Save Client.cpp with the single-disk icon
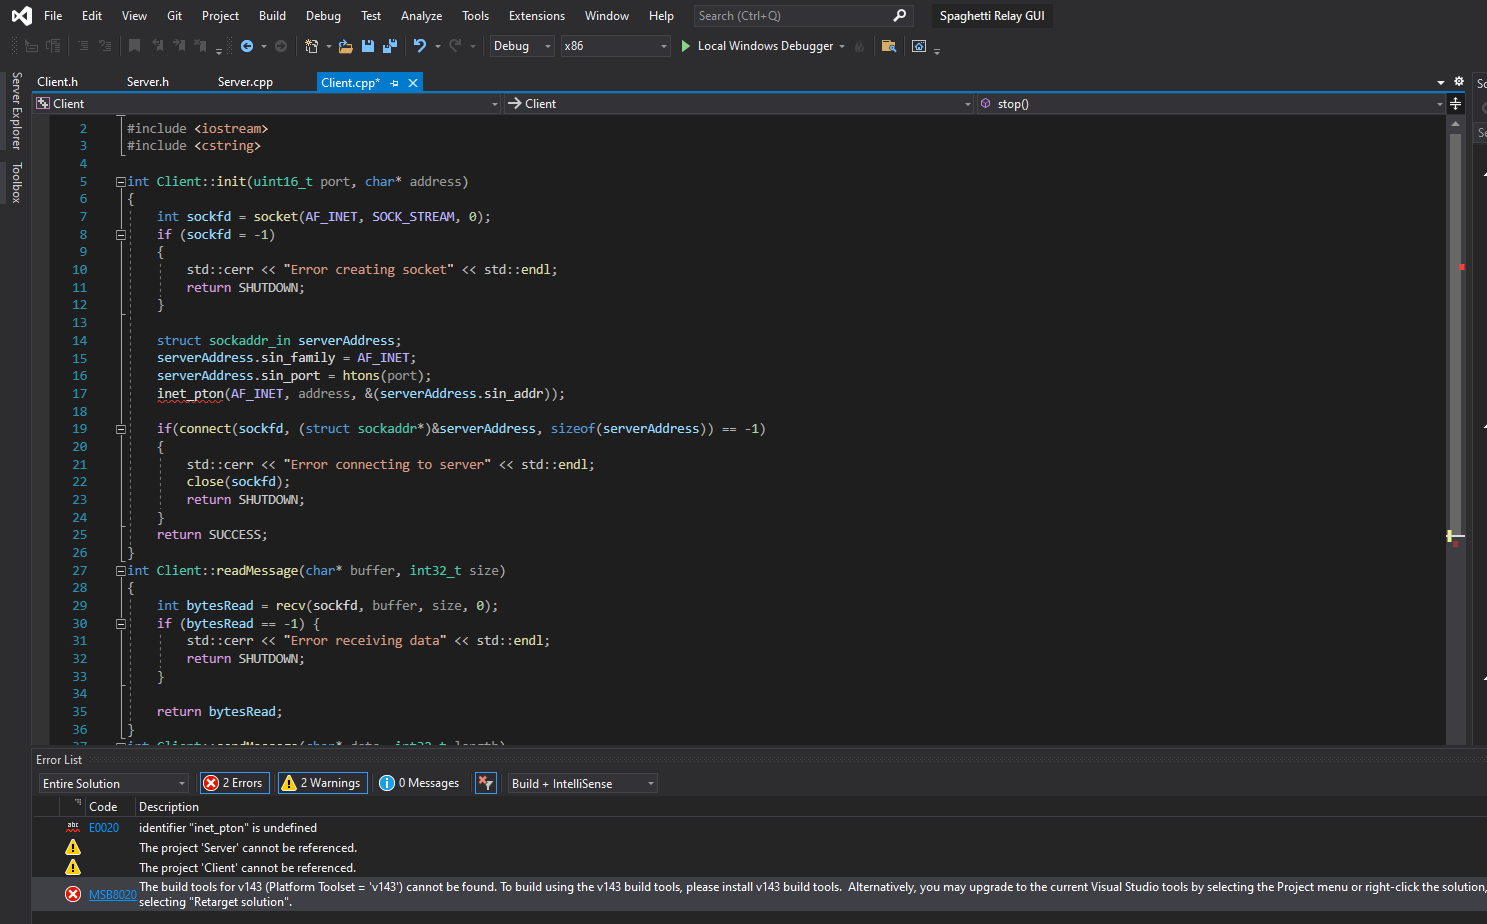The width and height of the screenshot is (1487, 924). (368, 46)
